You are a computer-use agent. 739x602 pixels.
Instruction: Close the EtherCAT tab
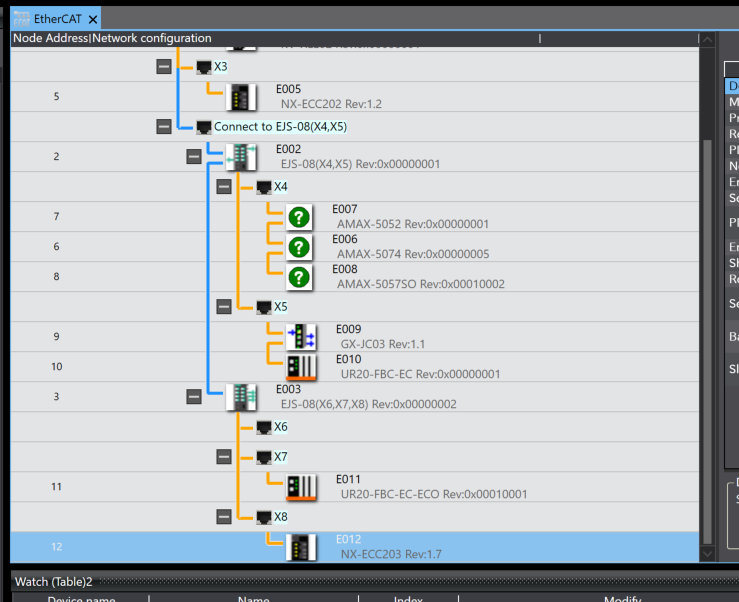(93, 19)
